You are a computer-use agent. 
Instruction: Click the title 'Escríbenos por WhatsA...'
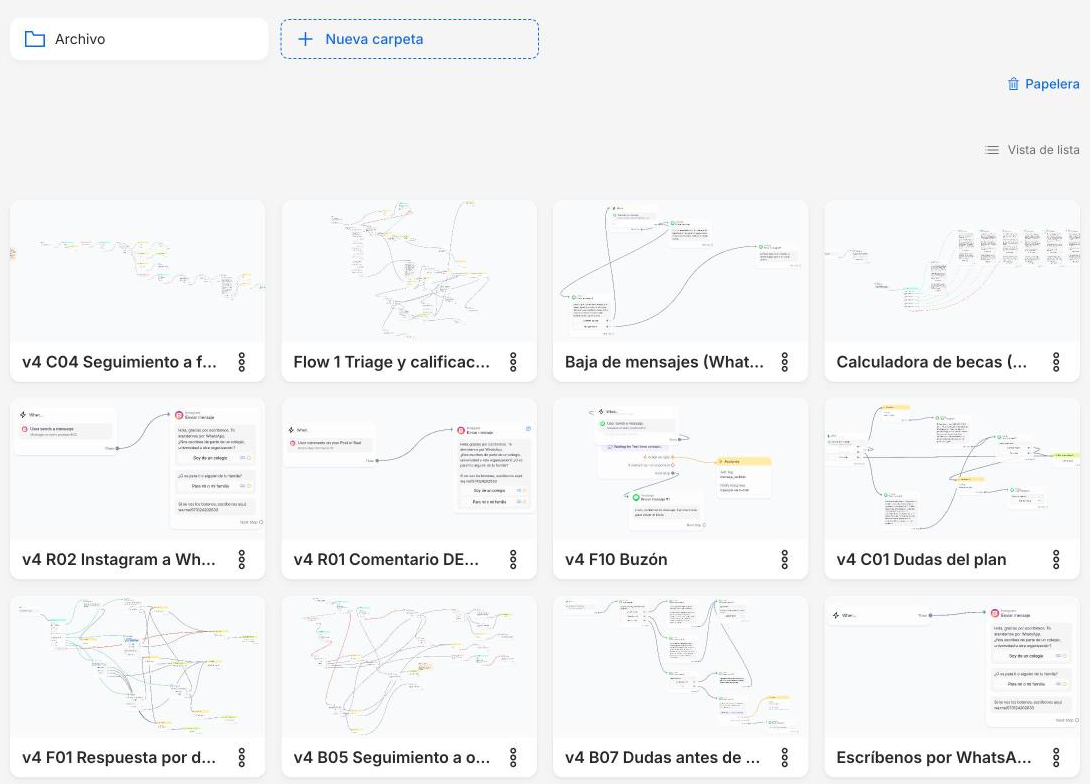934,758
